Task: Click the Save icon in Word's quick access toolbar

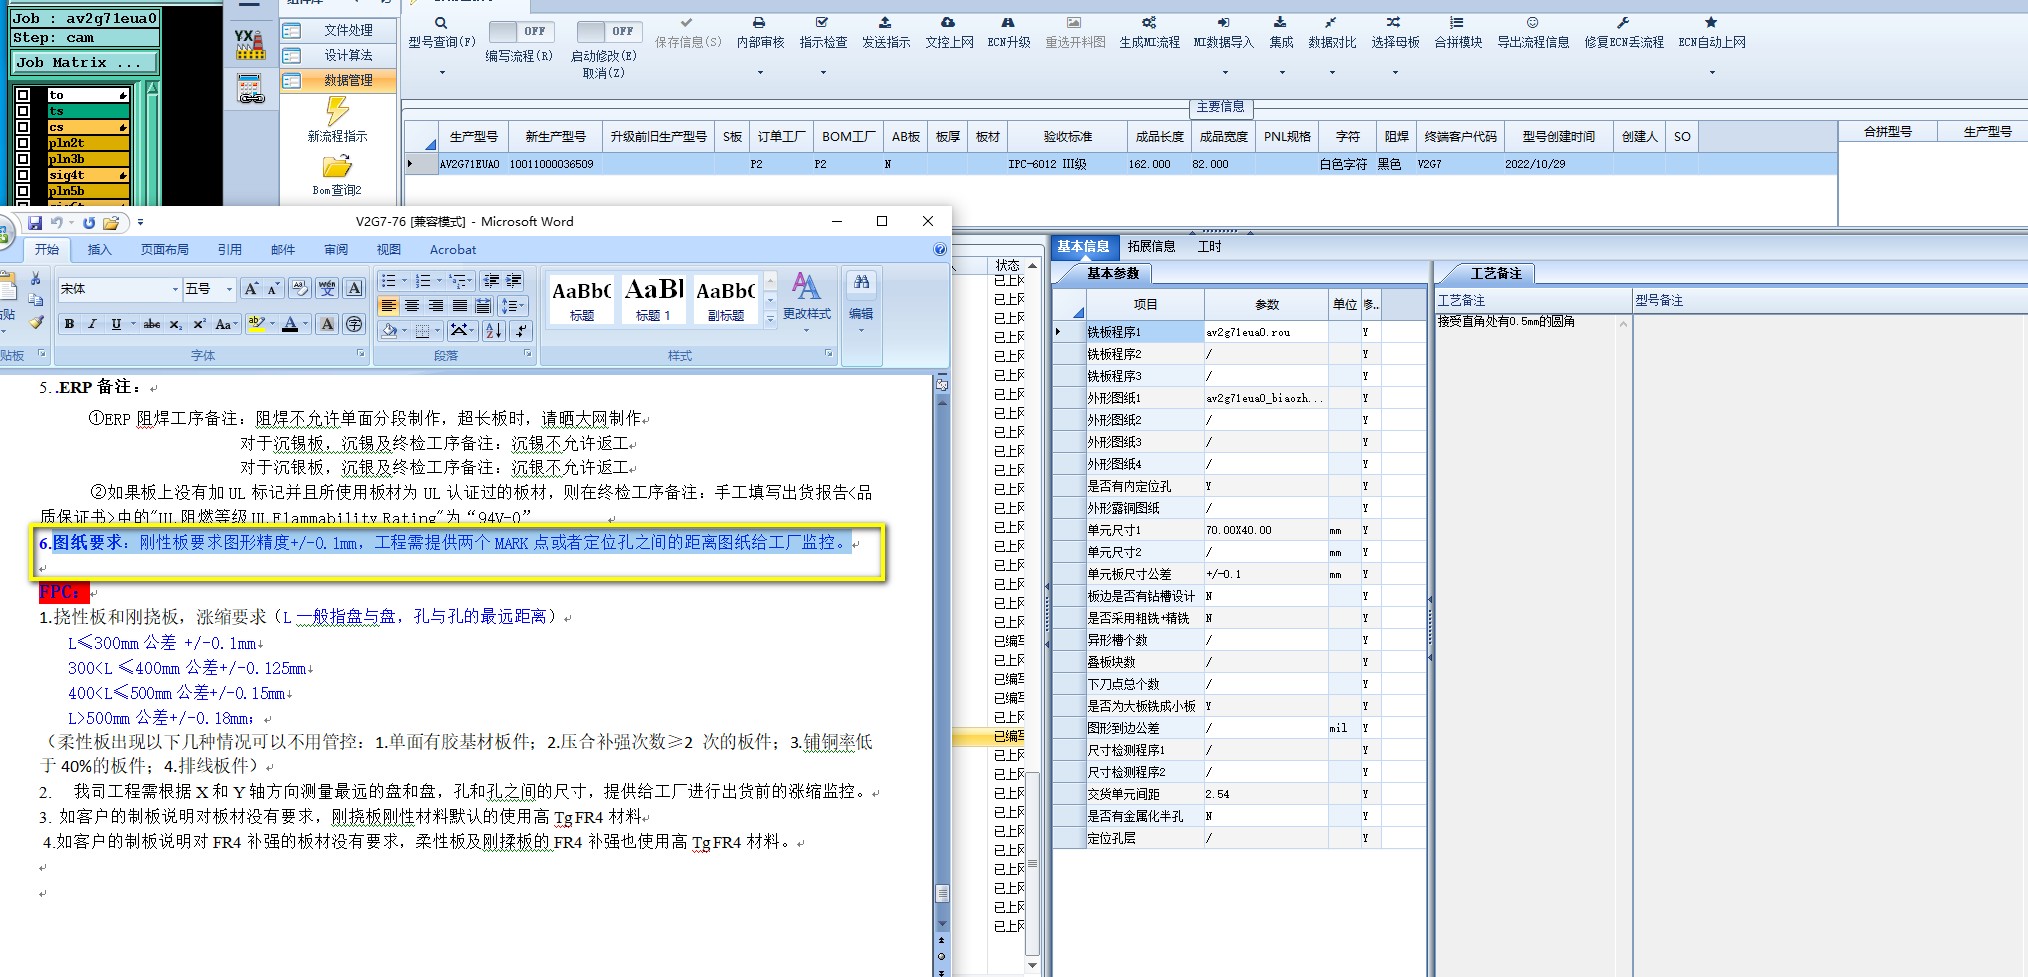Action: [35, 222]
